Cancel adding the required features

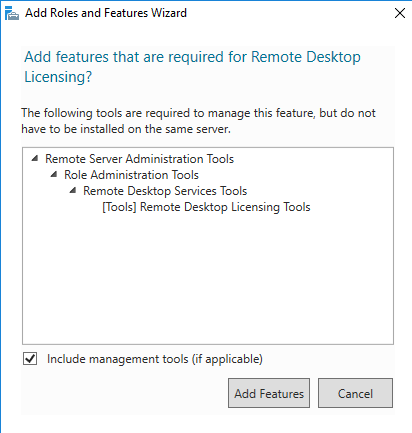355,393
